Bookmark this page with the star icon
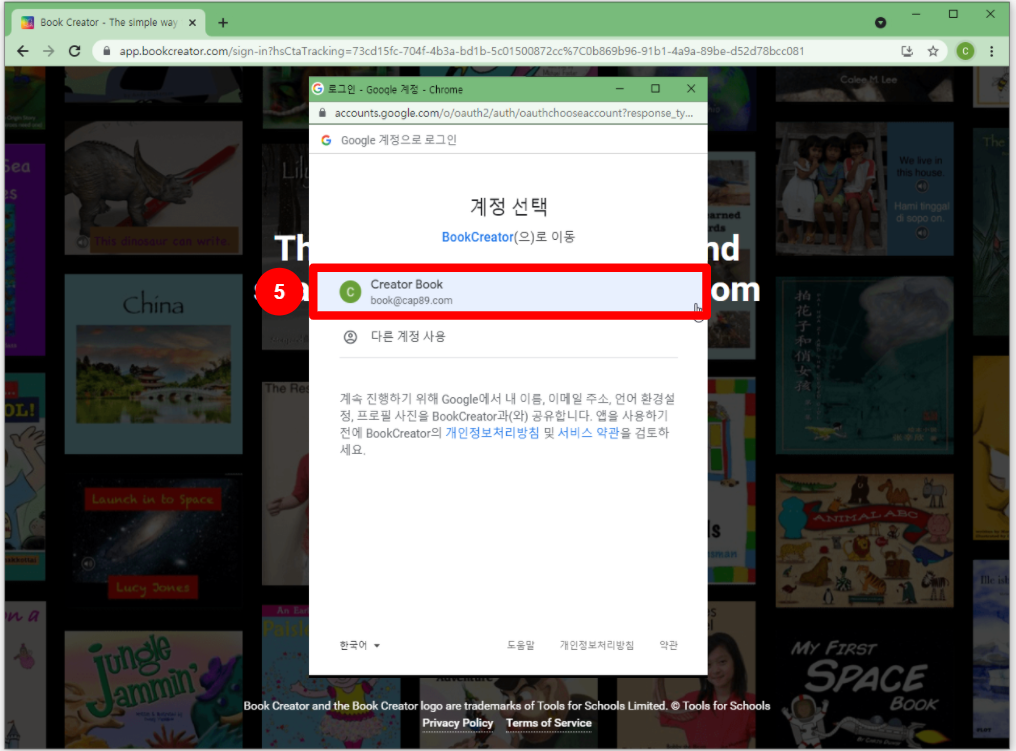The width and height of the screenshot is (1016, 751). tap(933, 51)
